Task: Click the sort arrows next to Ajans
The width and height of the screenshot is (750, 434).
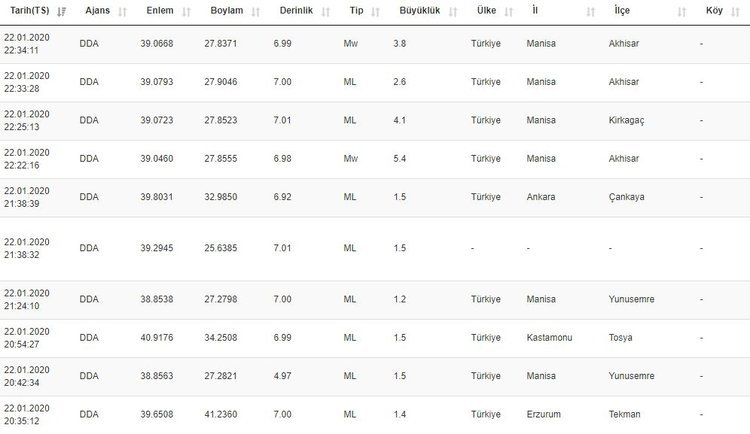Action: (123, 12)
